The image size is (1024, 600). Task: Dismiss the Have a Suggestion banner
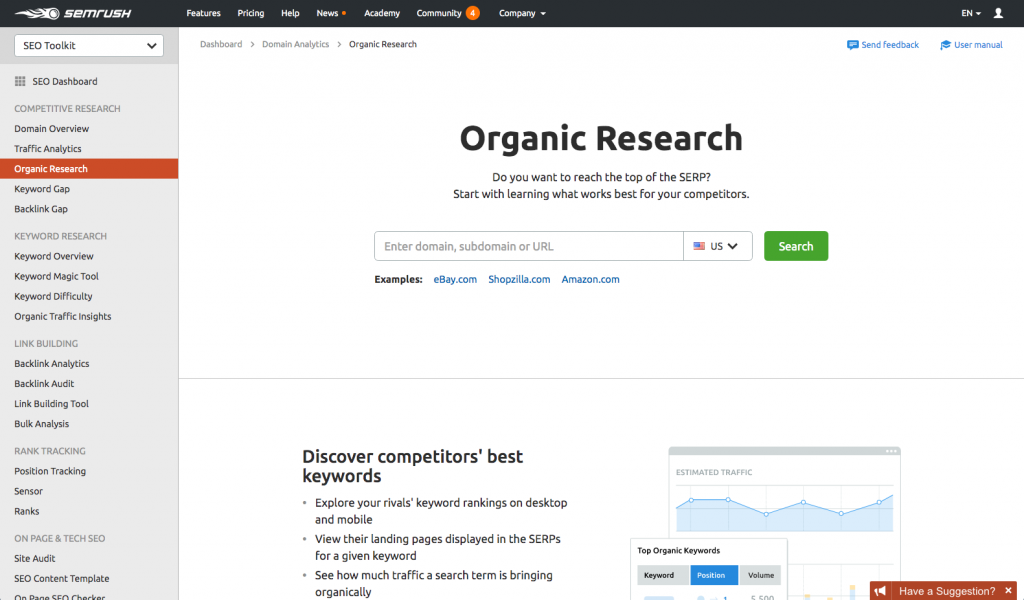[x=1008, y=590]
